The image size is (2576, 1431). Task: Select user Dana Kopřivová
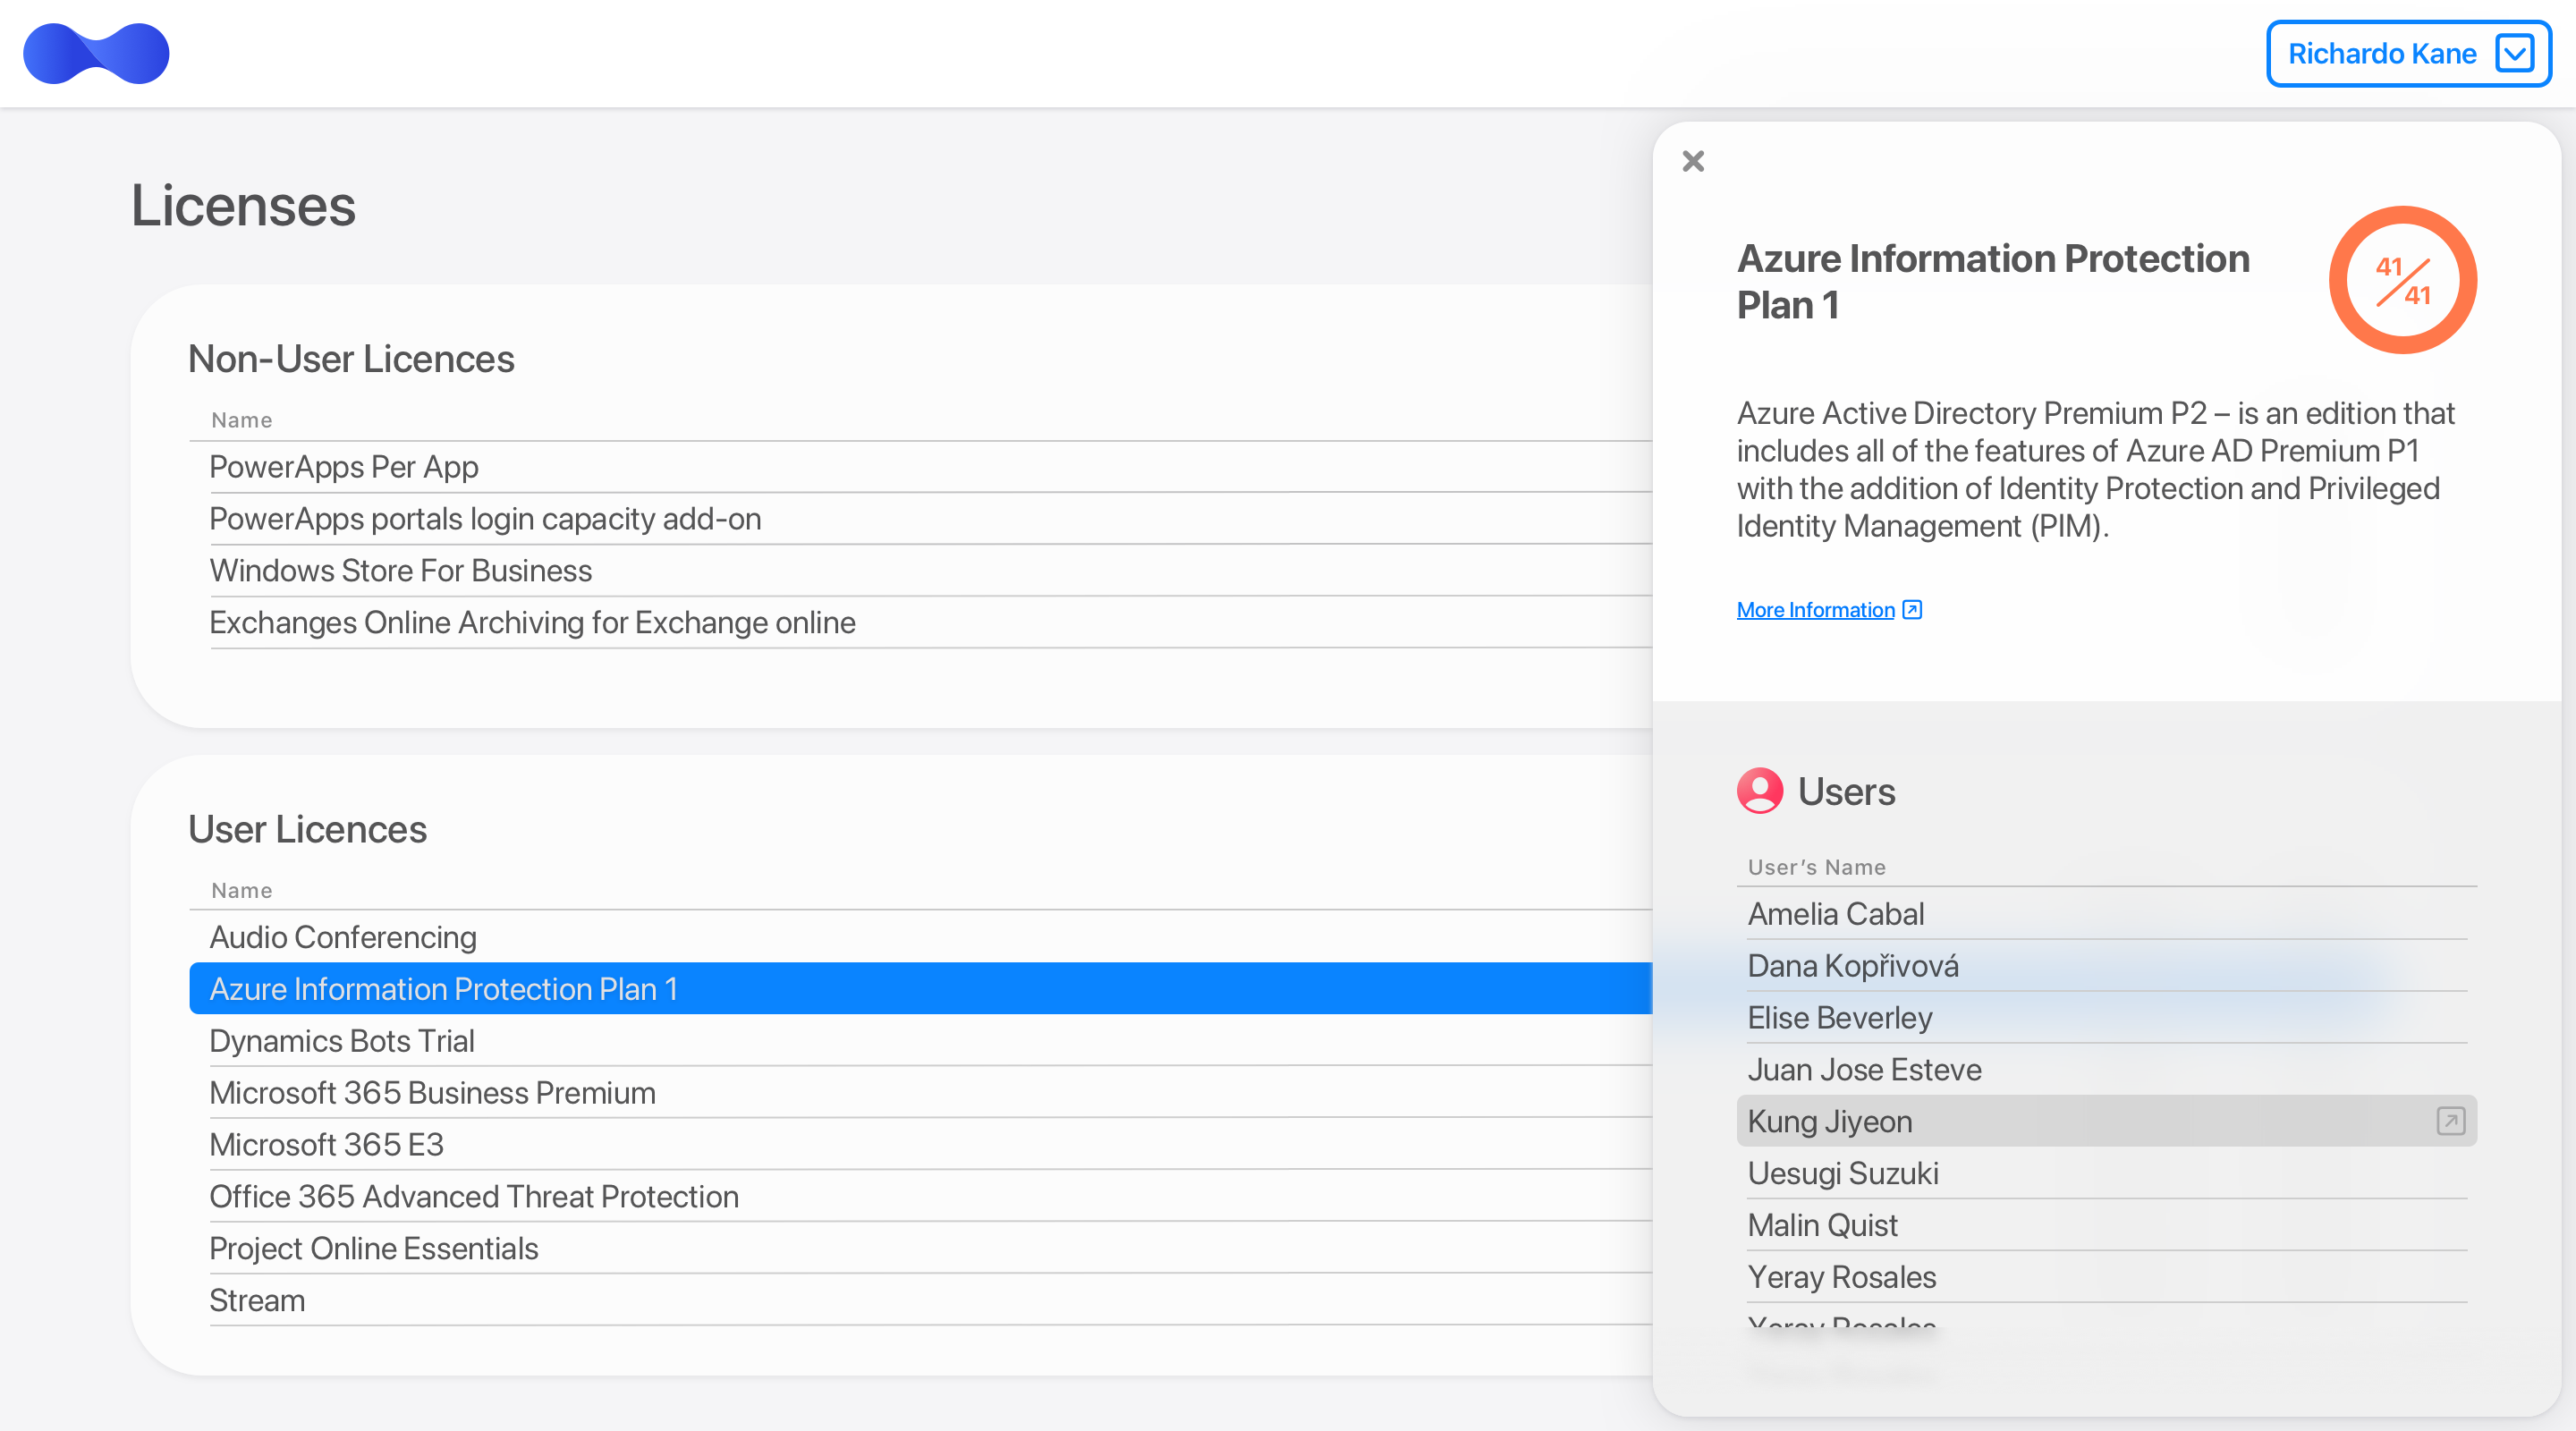tap(2106, 966)
